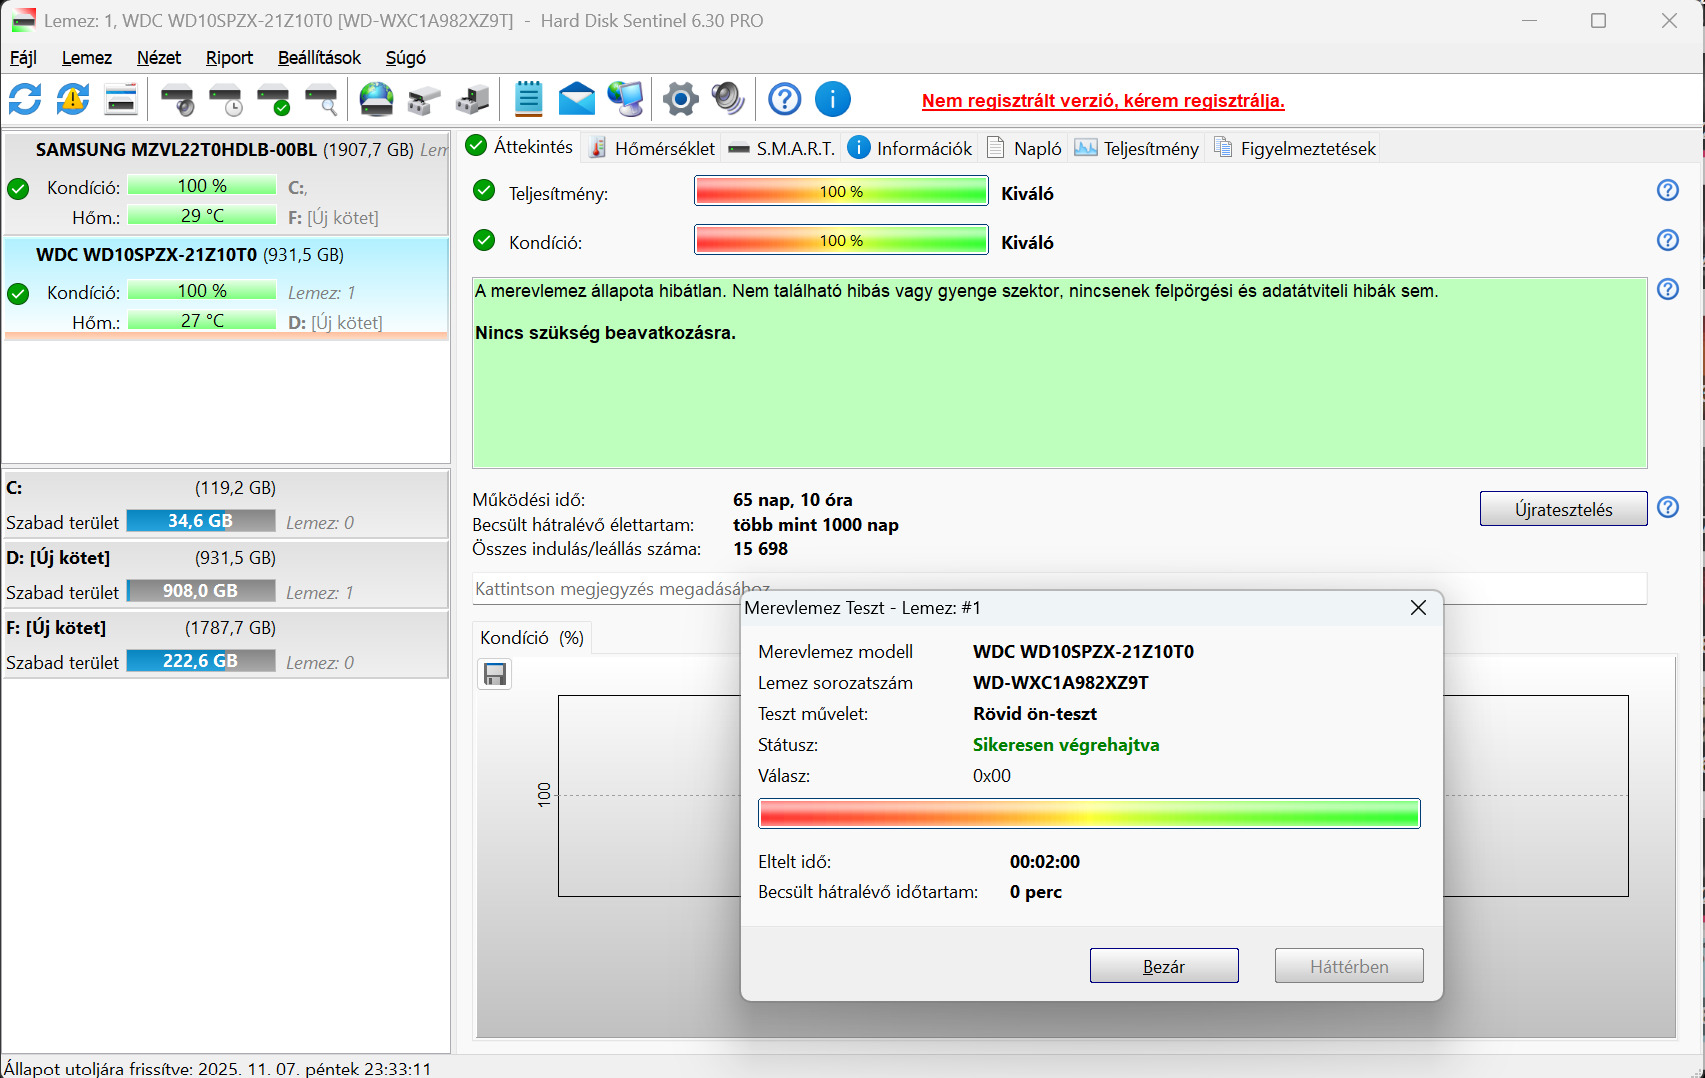Click the main Kondíció 100 % gradient bar
Image resolution: width=1705 pixels, height=1078 pixels.
[841, 240]
